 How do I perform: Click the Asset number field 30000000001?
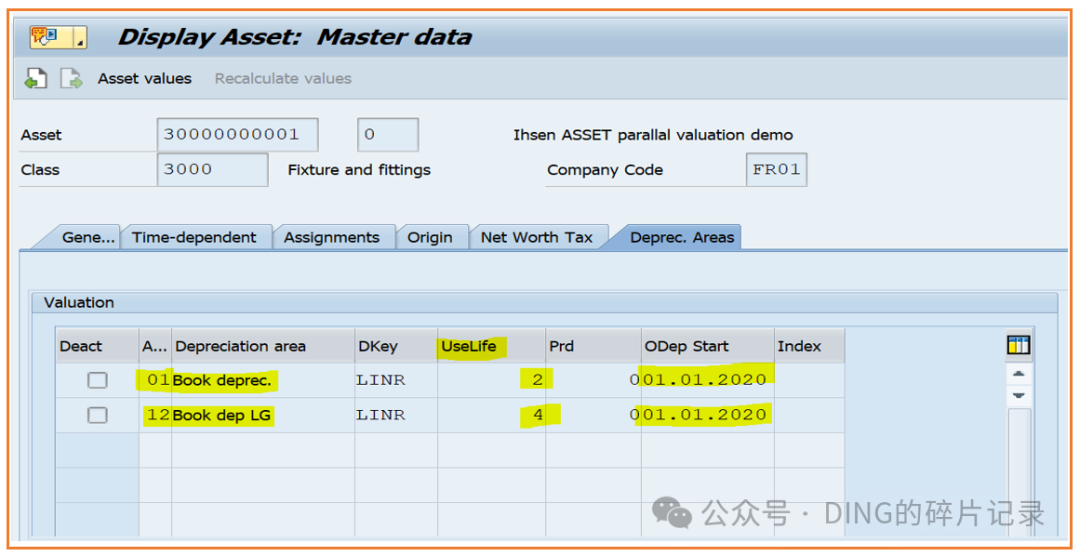[238, 134]
